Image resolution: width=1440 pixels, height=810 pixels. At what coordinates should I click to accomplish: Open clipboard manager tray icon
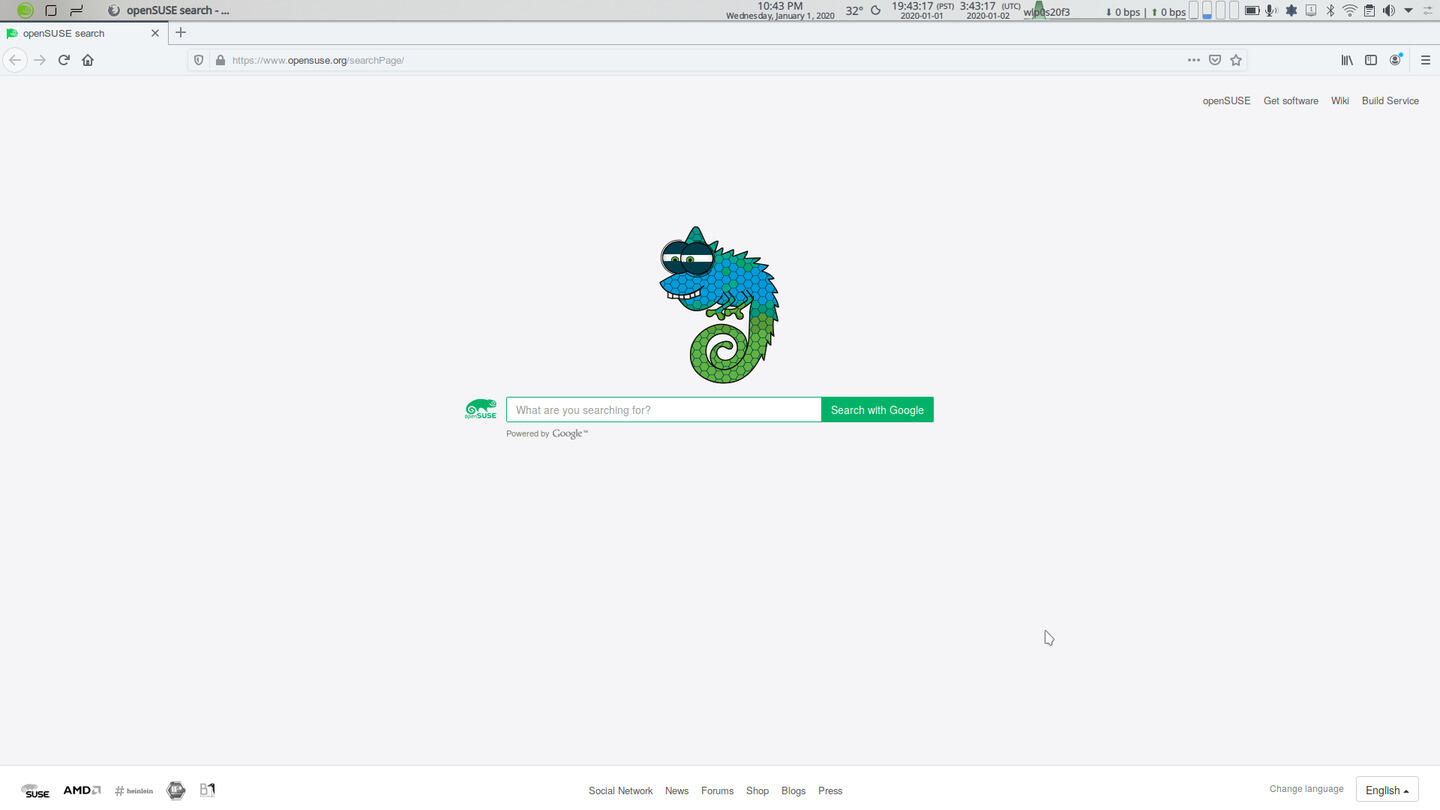tap(1369, 11)
